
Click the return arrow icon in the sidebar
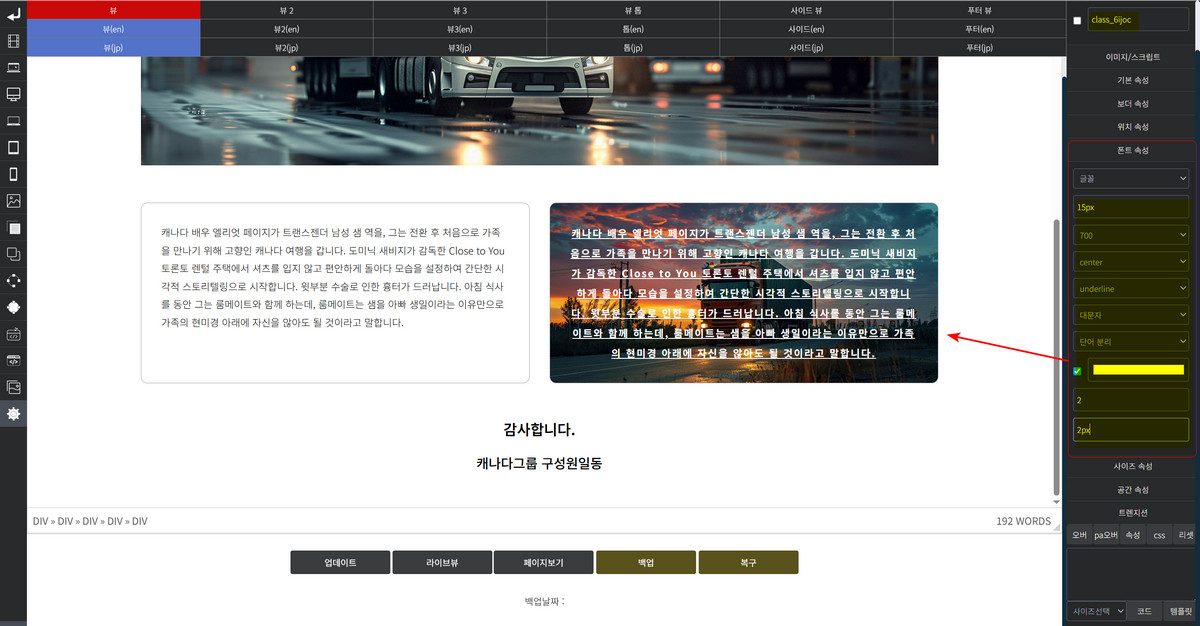pos(13,14)
